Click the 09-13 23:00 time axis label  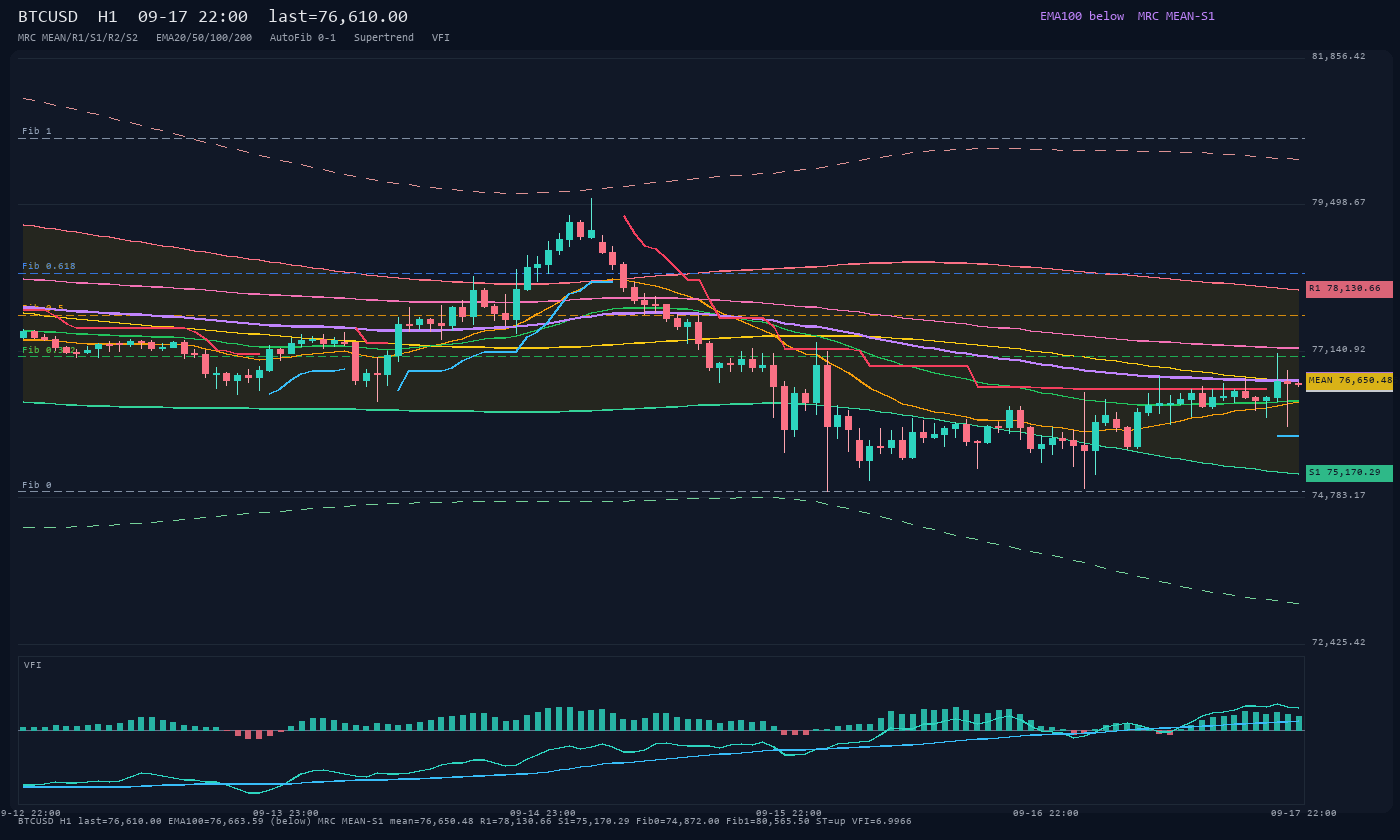[286, 813]
